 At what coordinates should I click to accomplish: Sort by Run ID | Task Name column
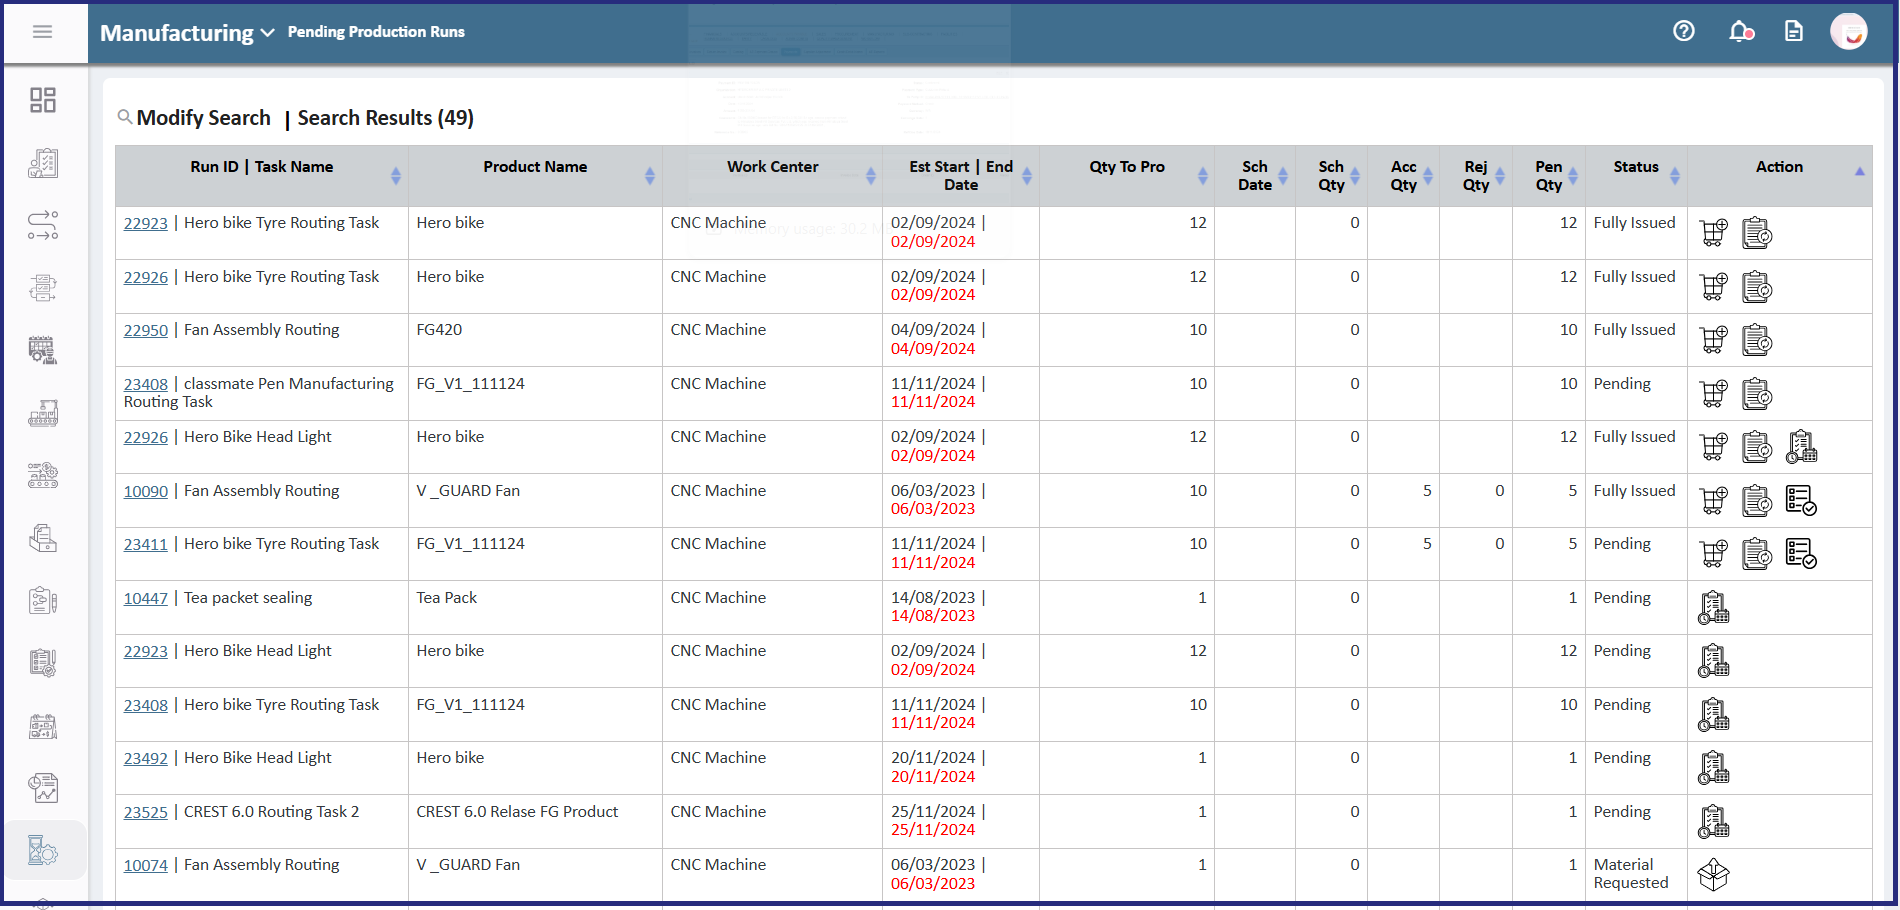(x=396, y=176)
